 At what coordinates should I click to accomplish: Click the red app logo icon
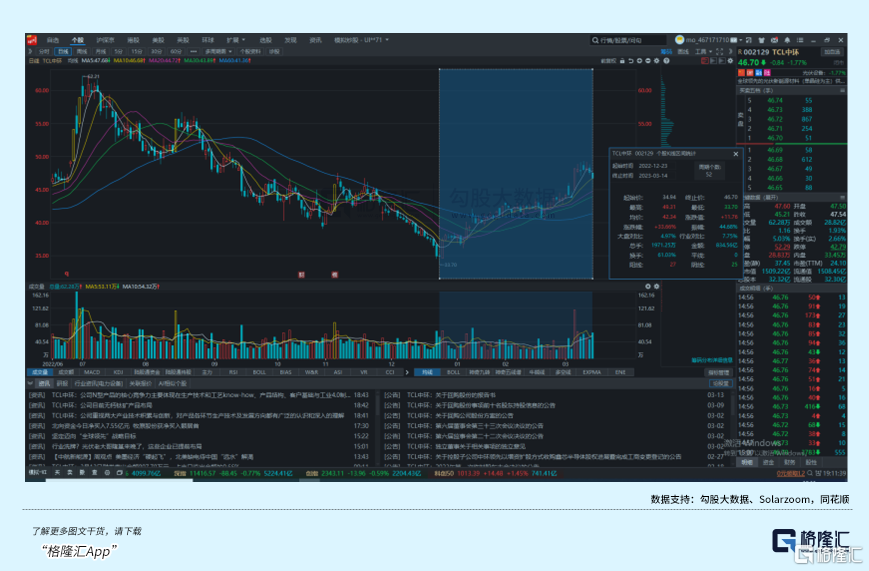(x=31, y=40)
